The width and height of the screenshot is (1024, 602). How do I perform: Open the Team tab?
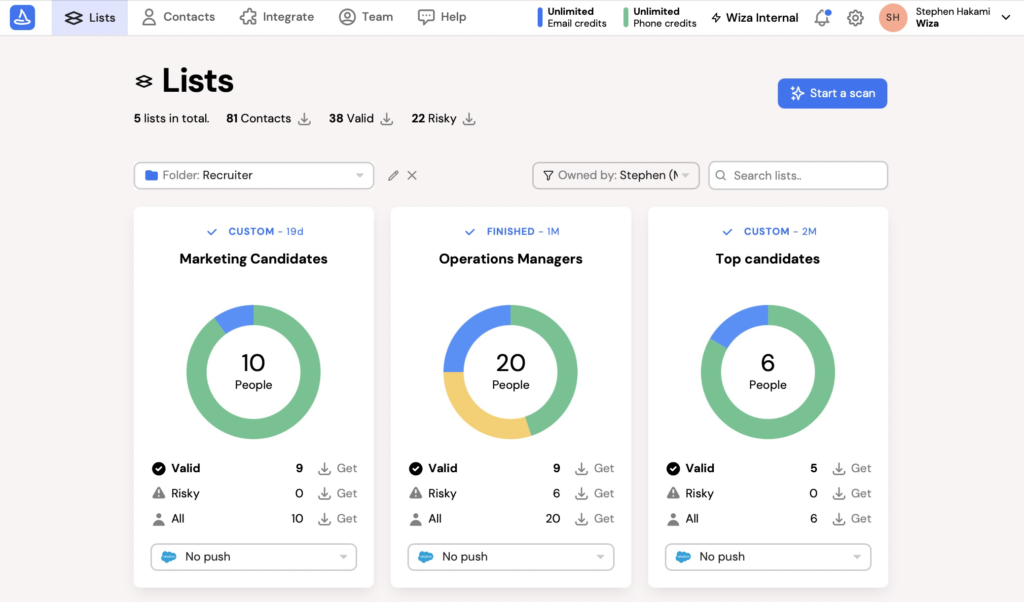(x=366, y=17)
